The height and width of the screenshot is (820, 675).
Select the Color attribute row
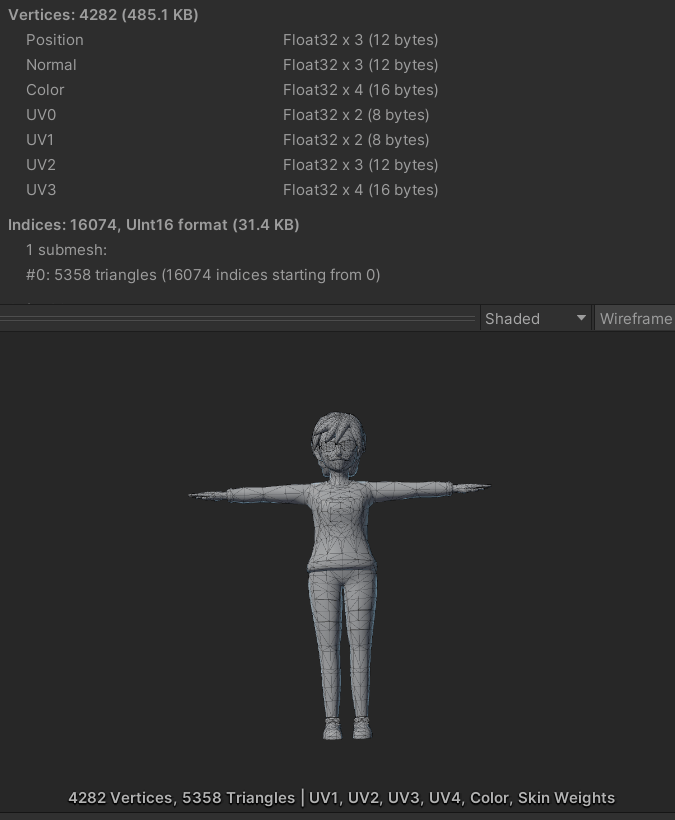(x=45, y=90)
